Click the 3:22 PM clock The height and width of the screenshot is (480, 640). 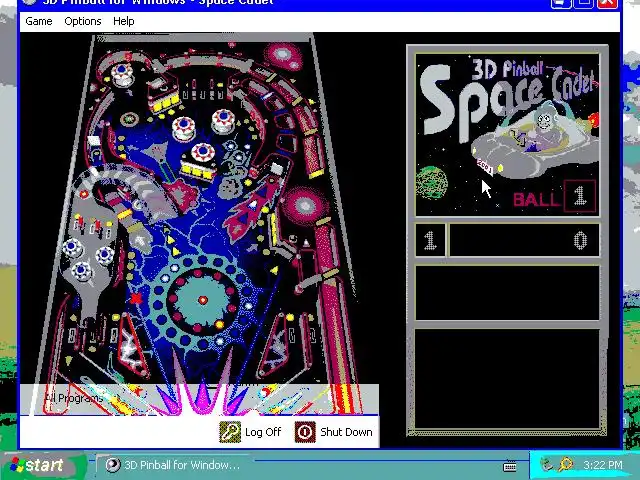coord(603,465)
